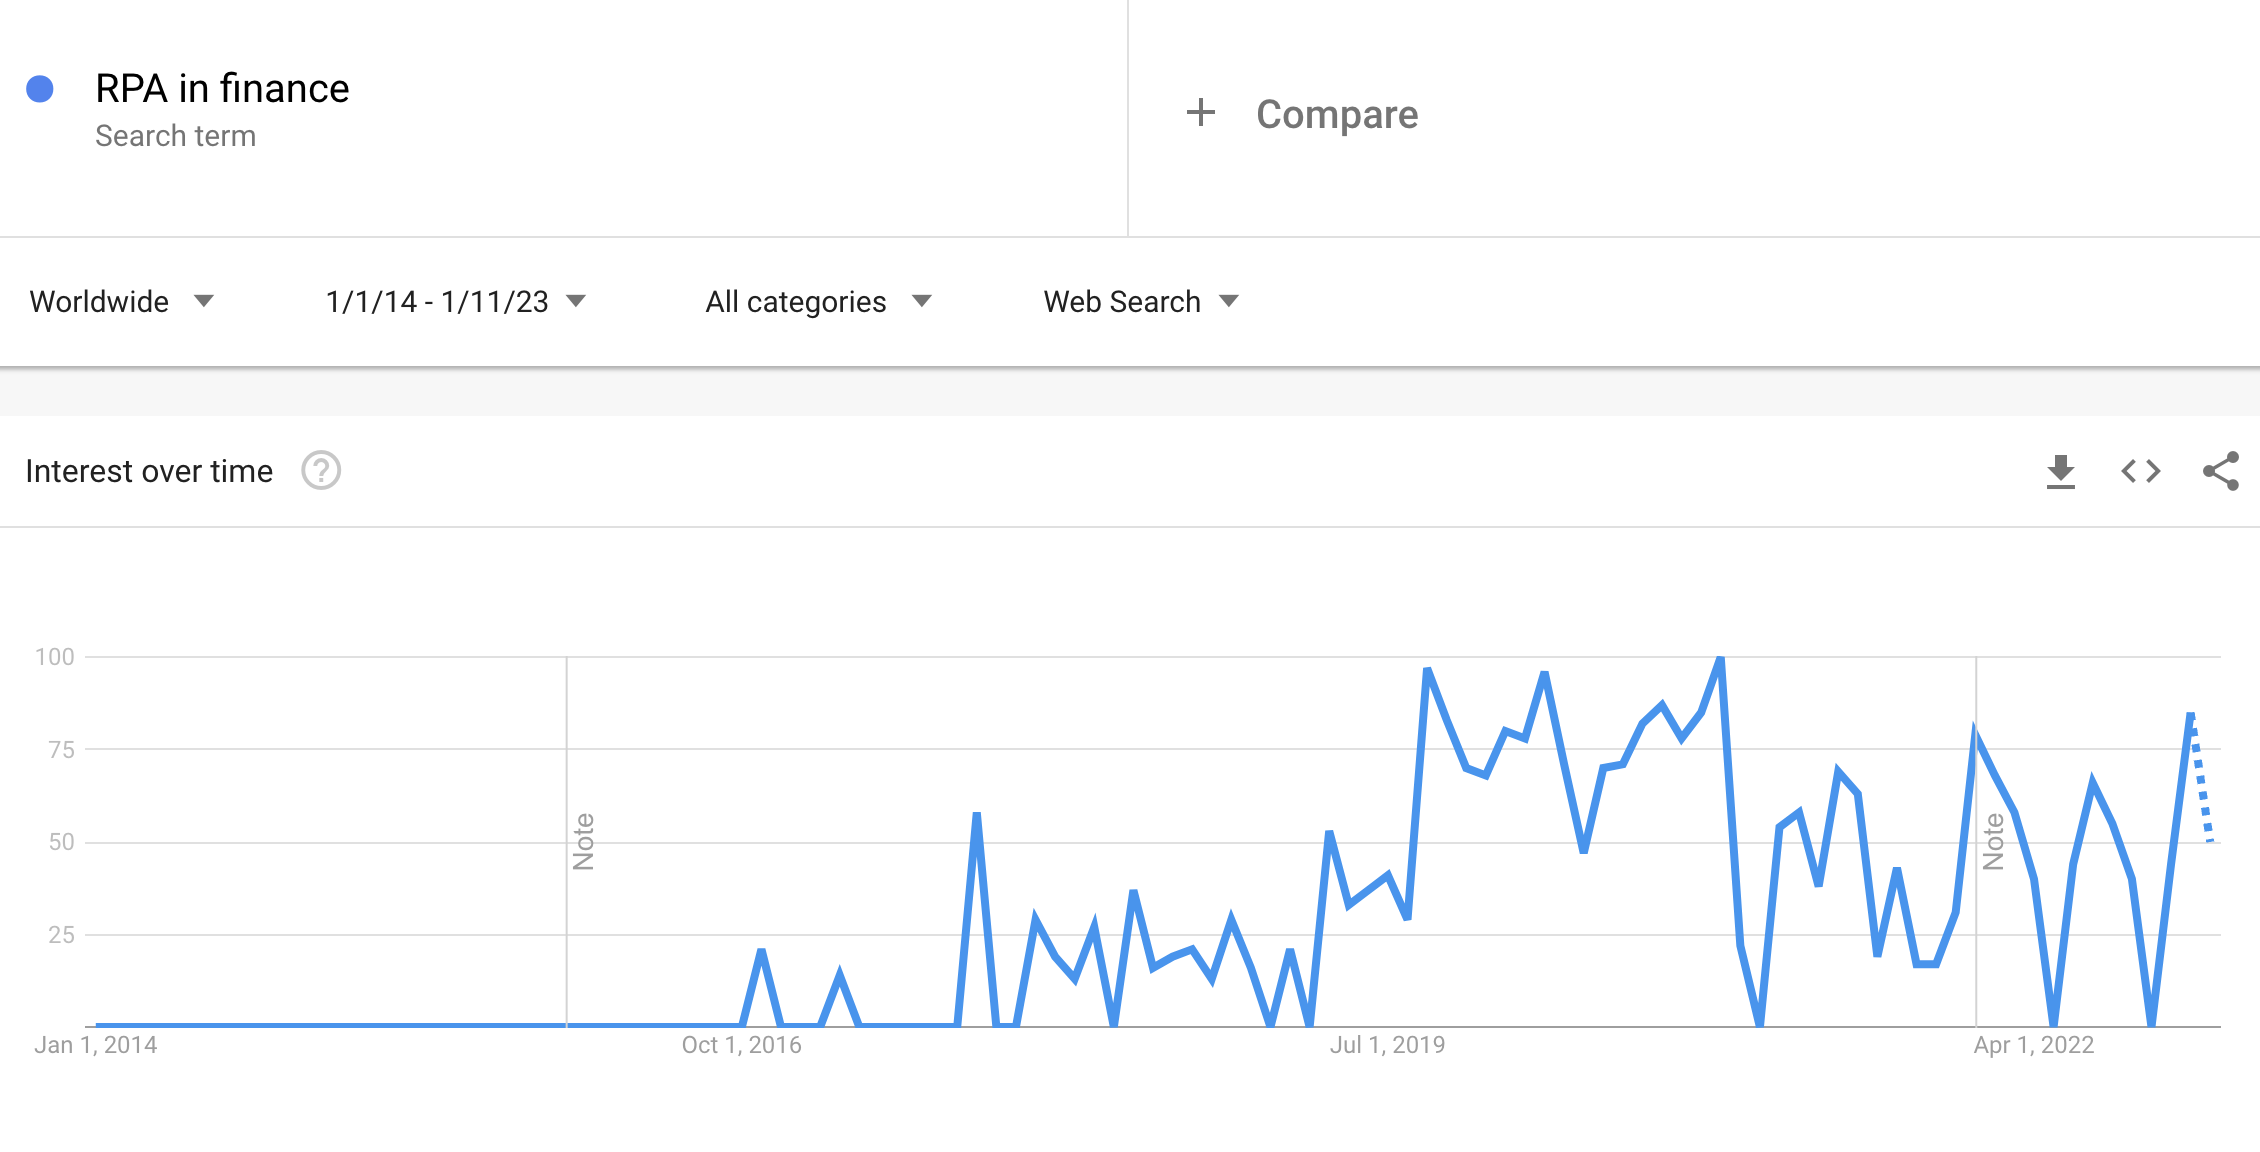
Task: Open the Interest over time help icon
Action: (321, 471)
